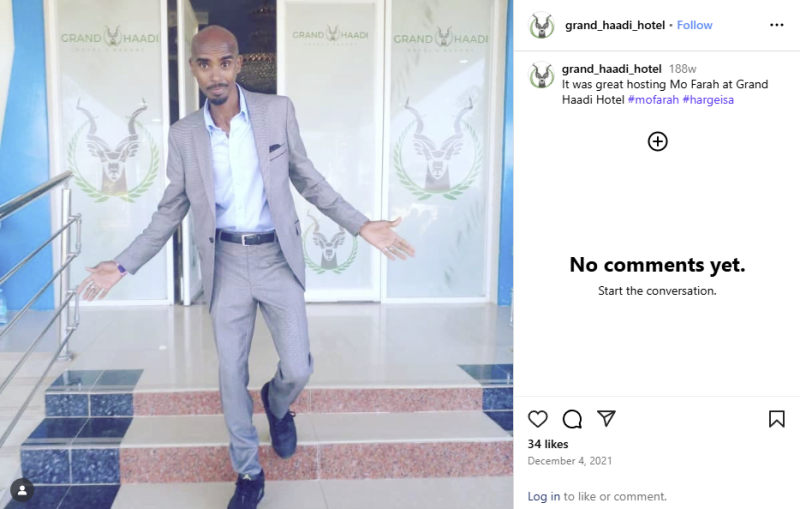Expand comments with the plus circle icon
This screenshot has height=509, width=800.
657,141
